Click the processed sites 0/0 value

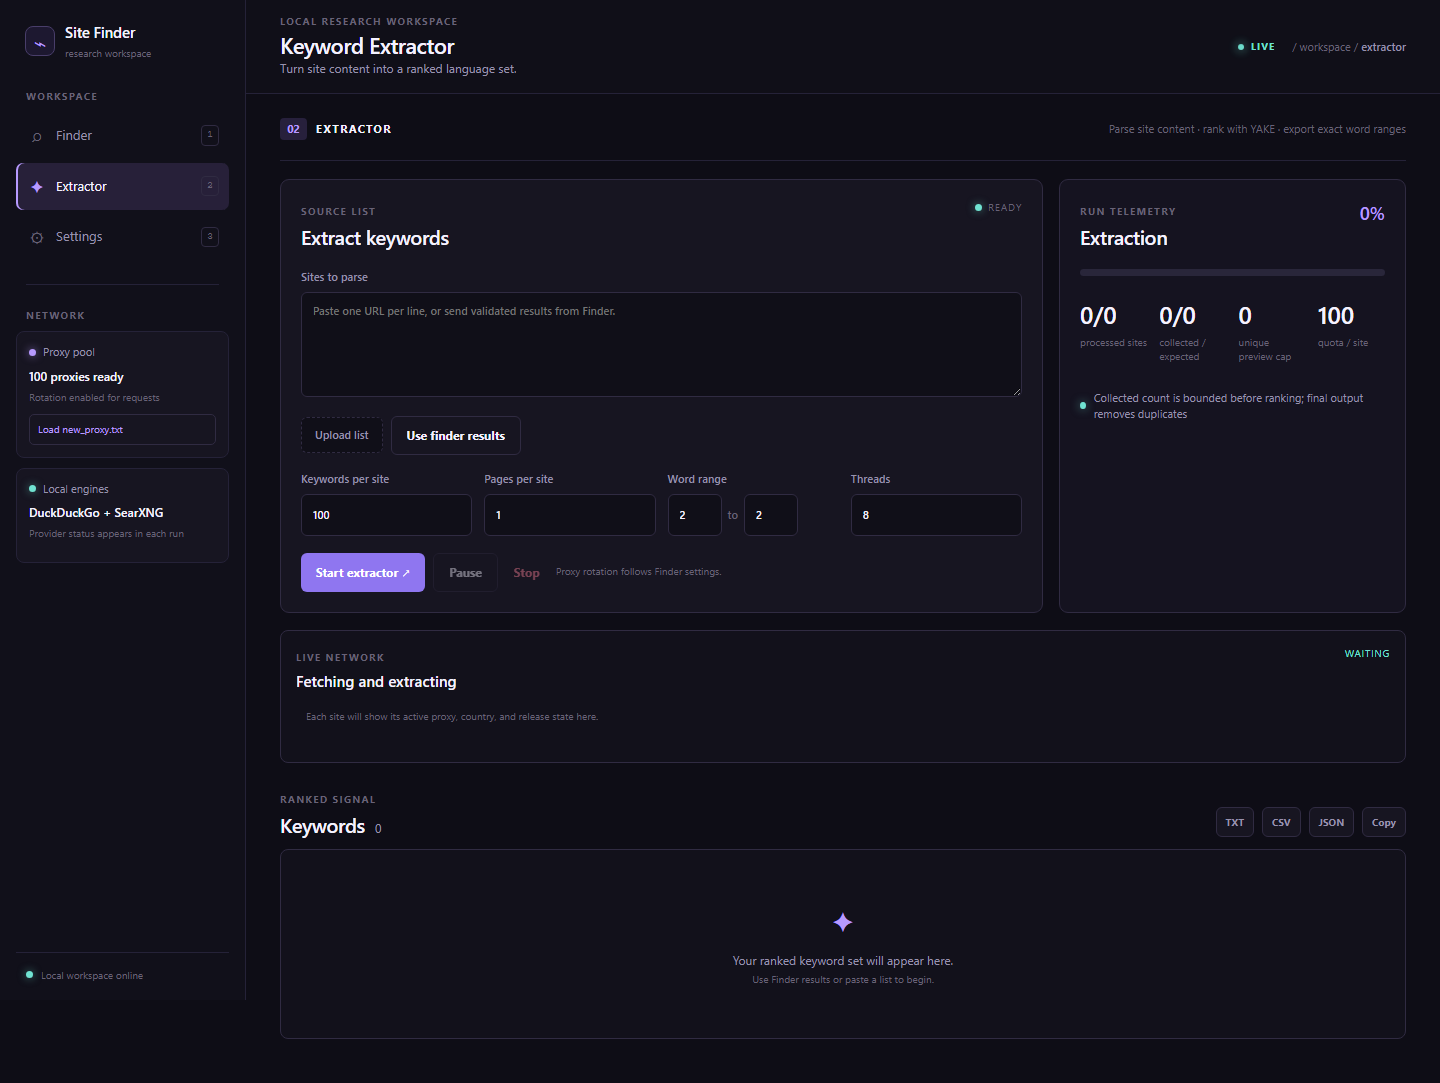(1098, 316)
